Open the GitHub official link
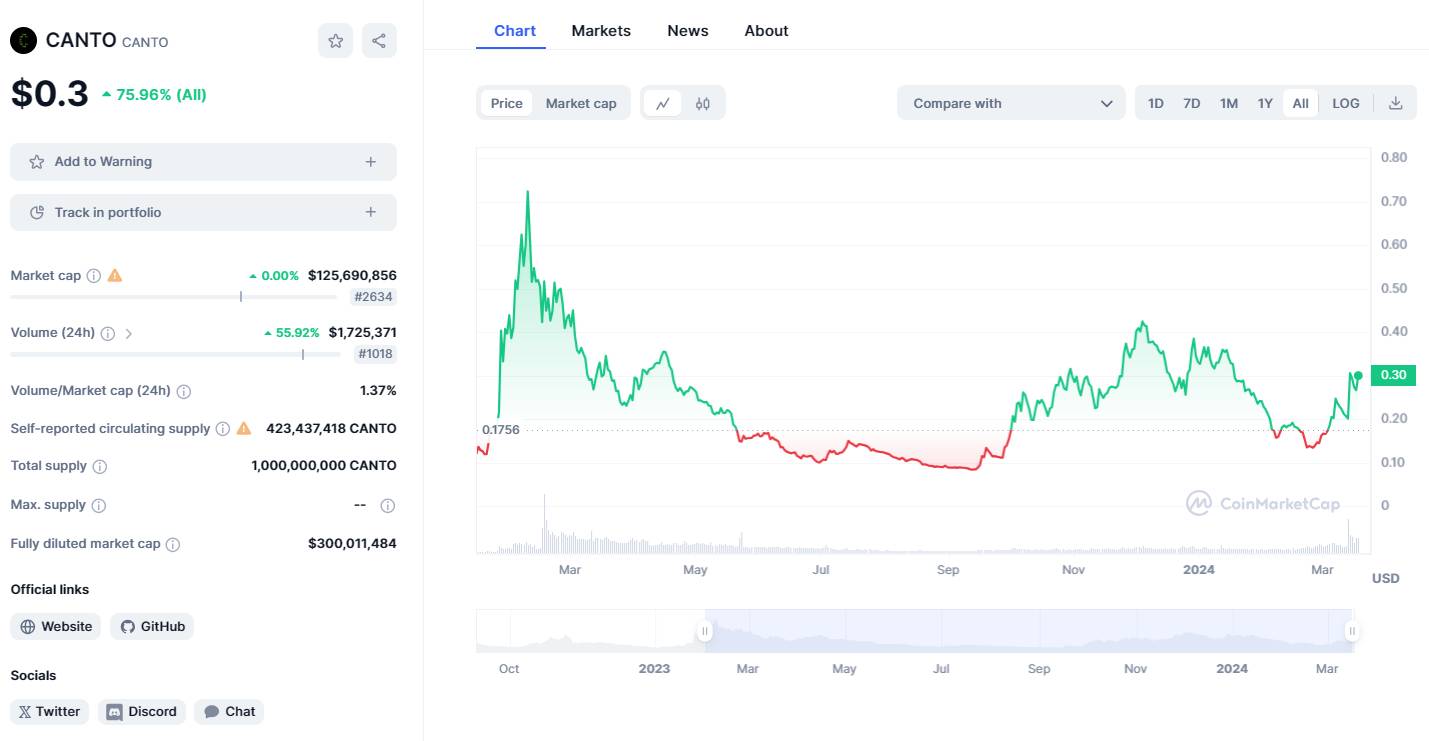The width and height of the screenshot is (1429, 741). (152, 626)
